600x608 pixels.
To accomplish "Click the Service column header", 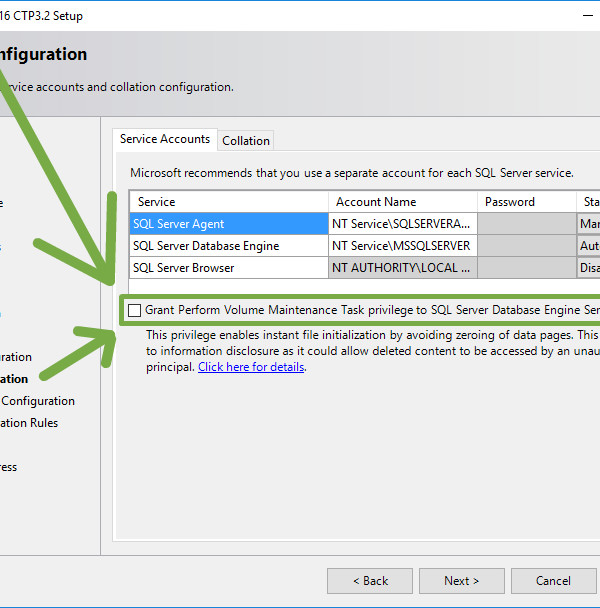I will 229,202.
